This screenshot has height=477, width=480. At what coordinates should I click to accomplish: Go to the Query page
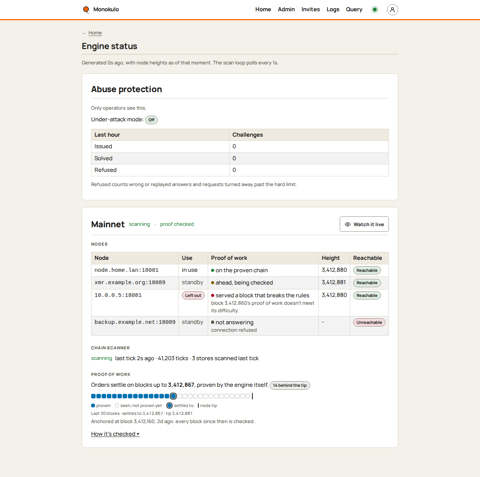point(354,9)
